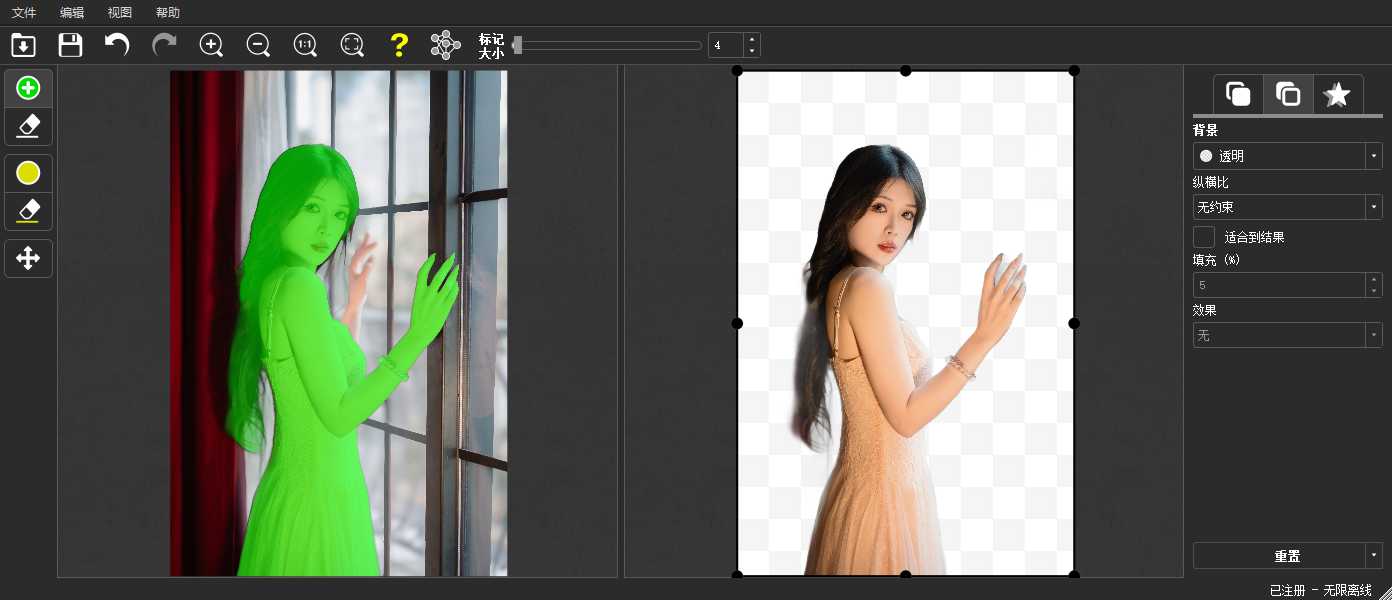Image resolution: width=1392 pixels, height=600 pixels.
Task: Click the top-left crop handle on result
Action: [737, 70]
